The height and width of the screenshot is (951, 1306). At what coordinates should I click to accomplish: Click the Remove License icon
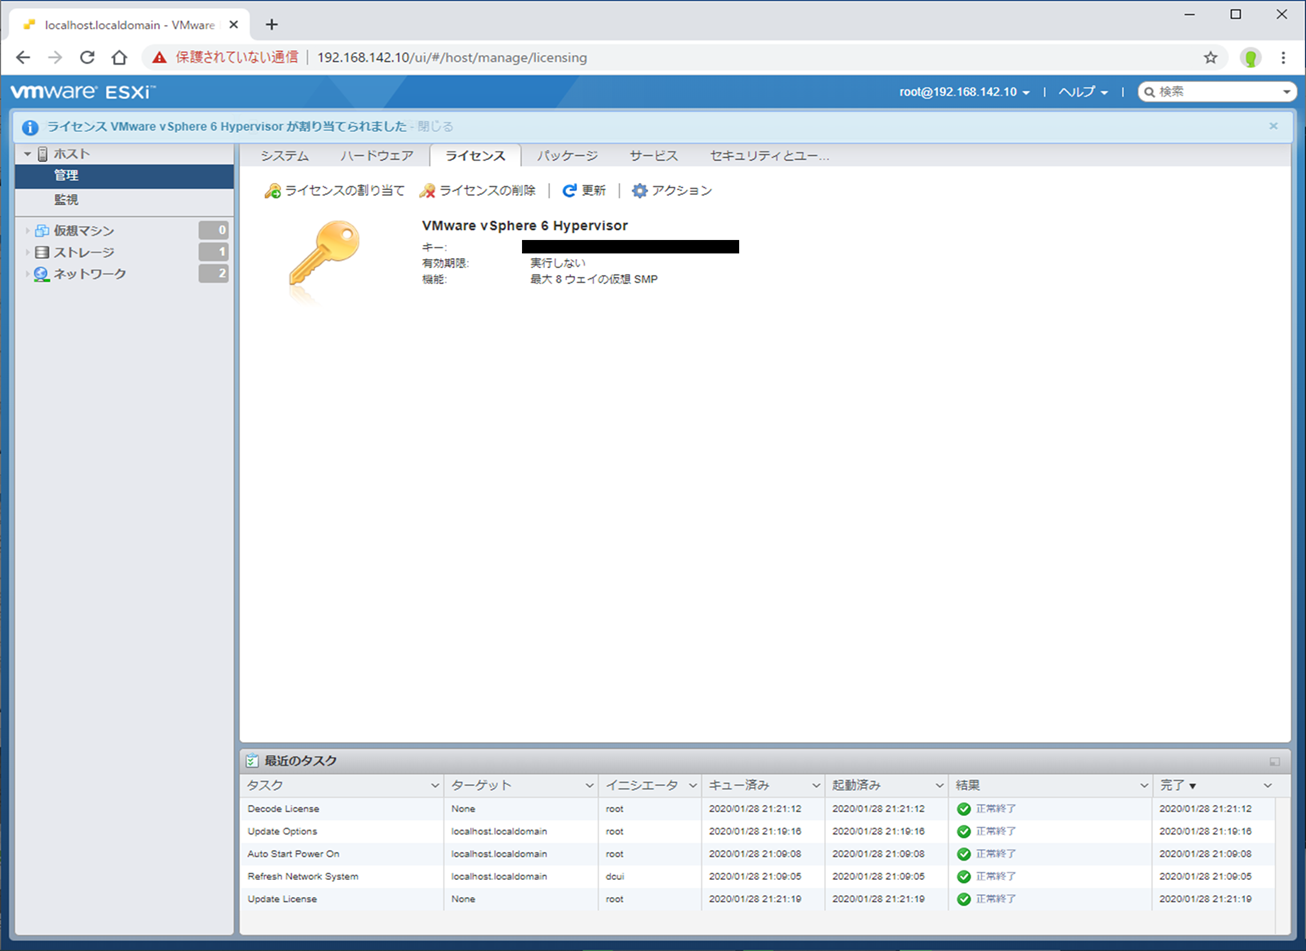point(427,191)
